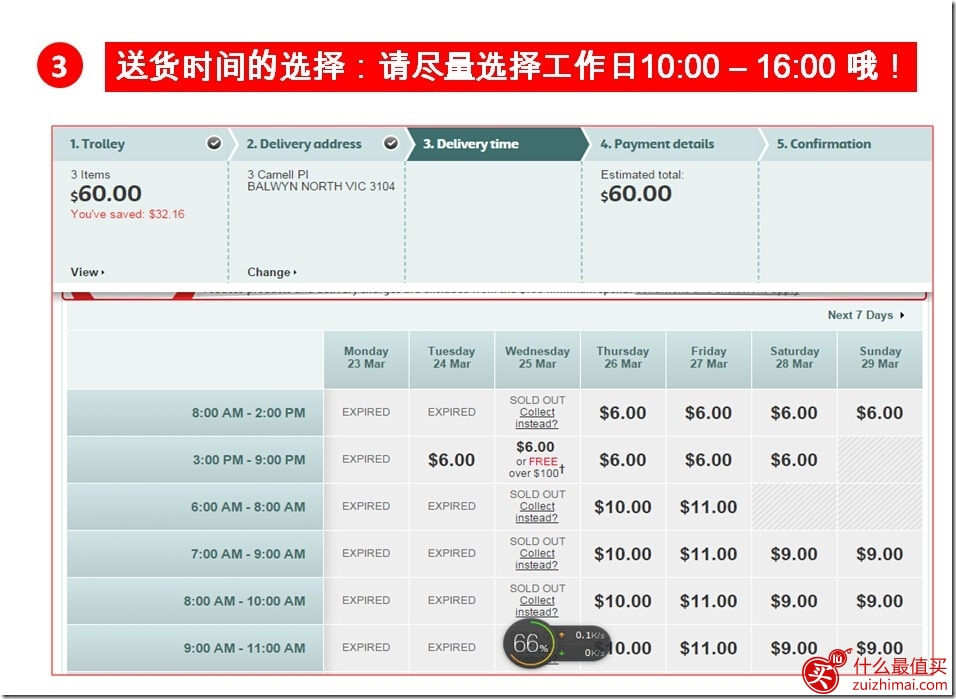Open the Confirmation step tab
Screen dimensions: 956x699
[846, 144]
